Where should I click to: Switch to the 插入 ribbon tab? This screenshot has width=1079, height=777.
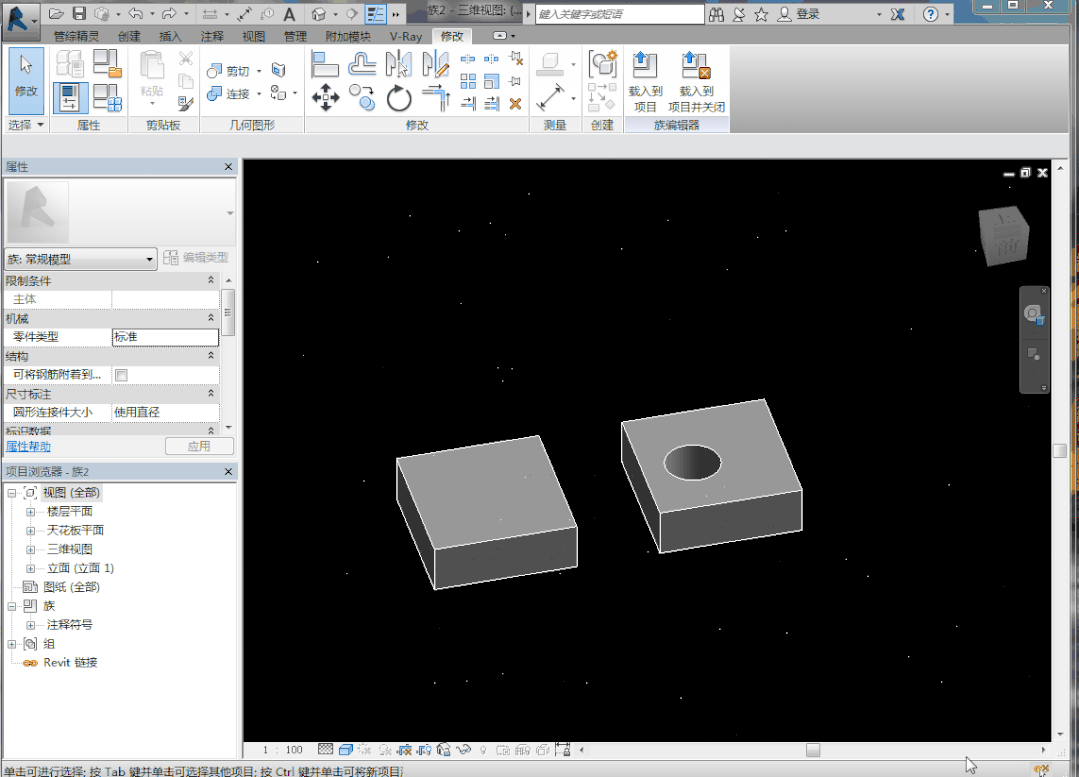[171, 36]
